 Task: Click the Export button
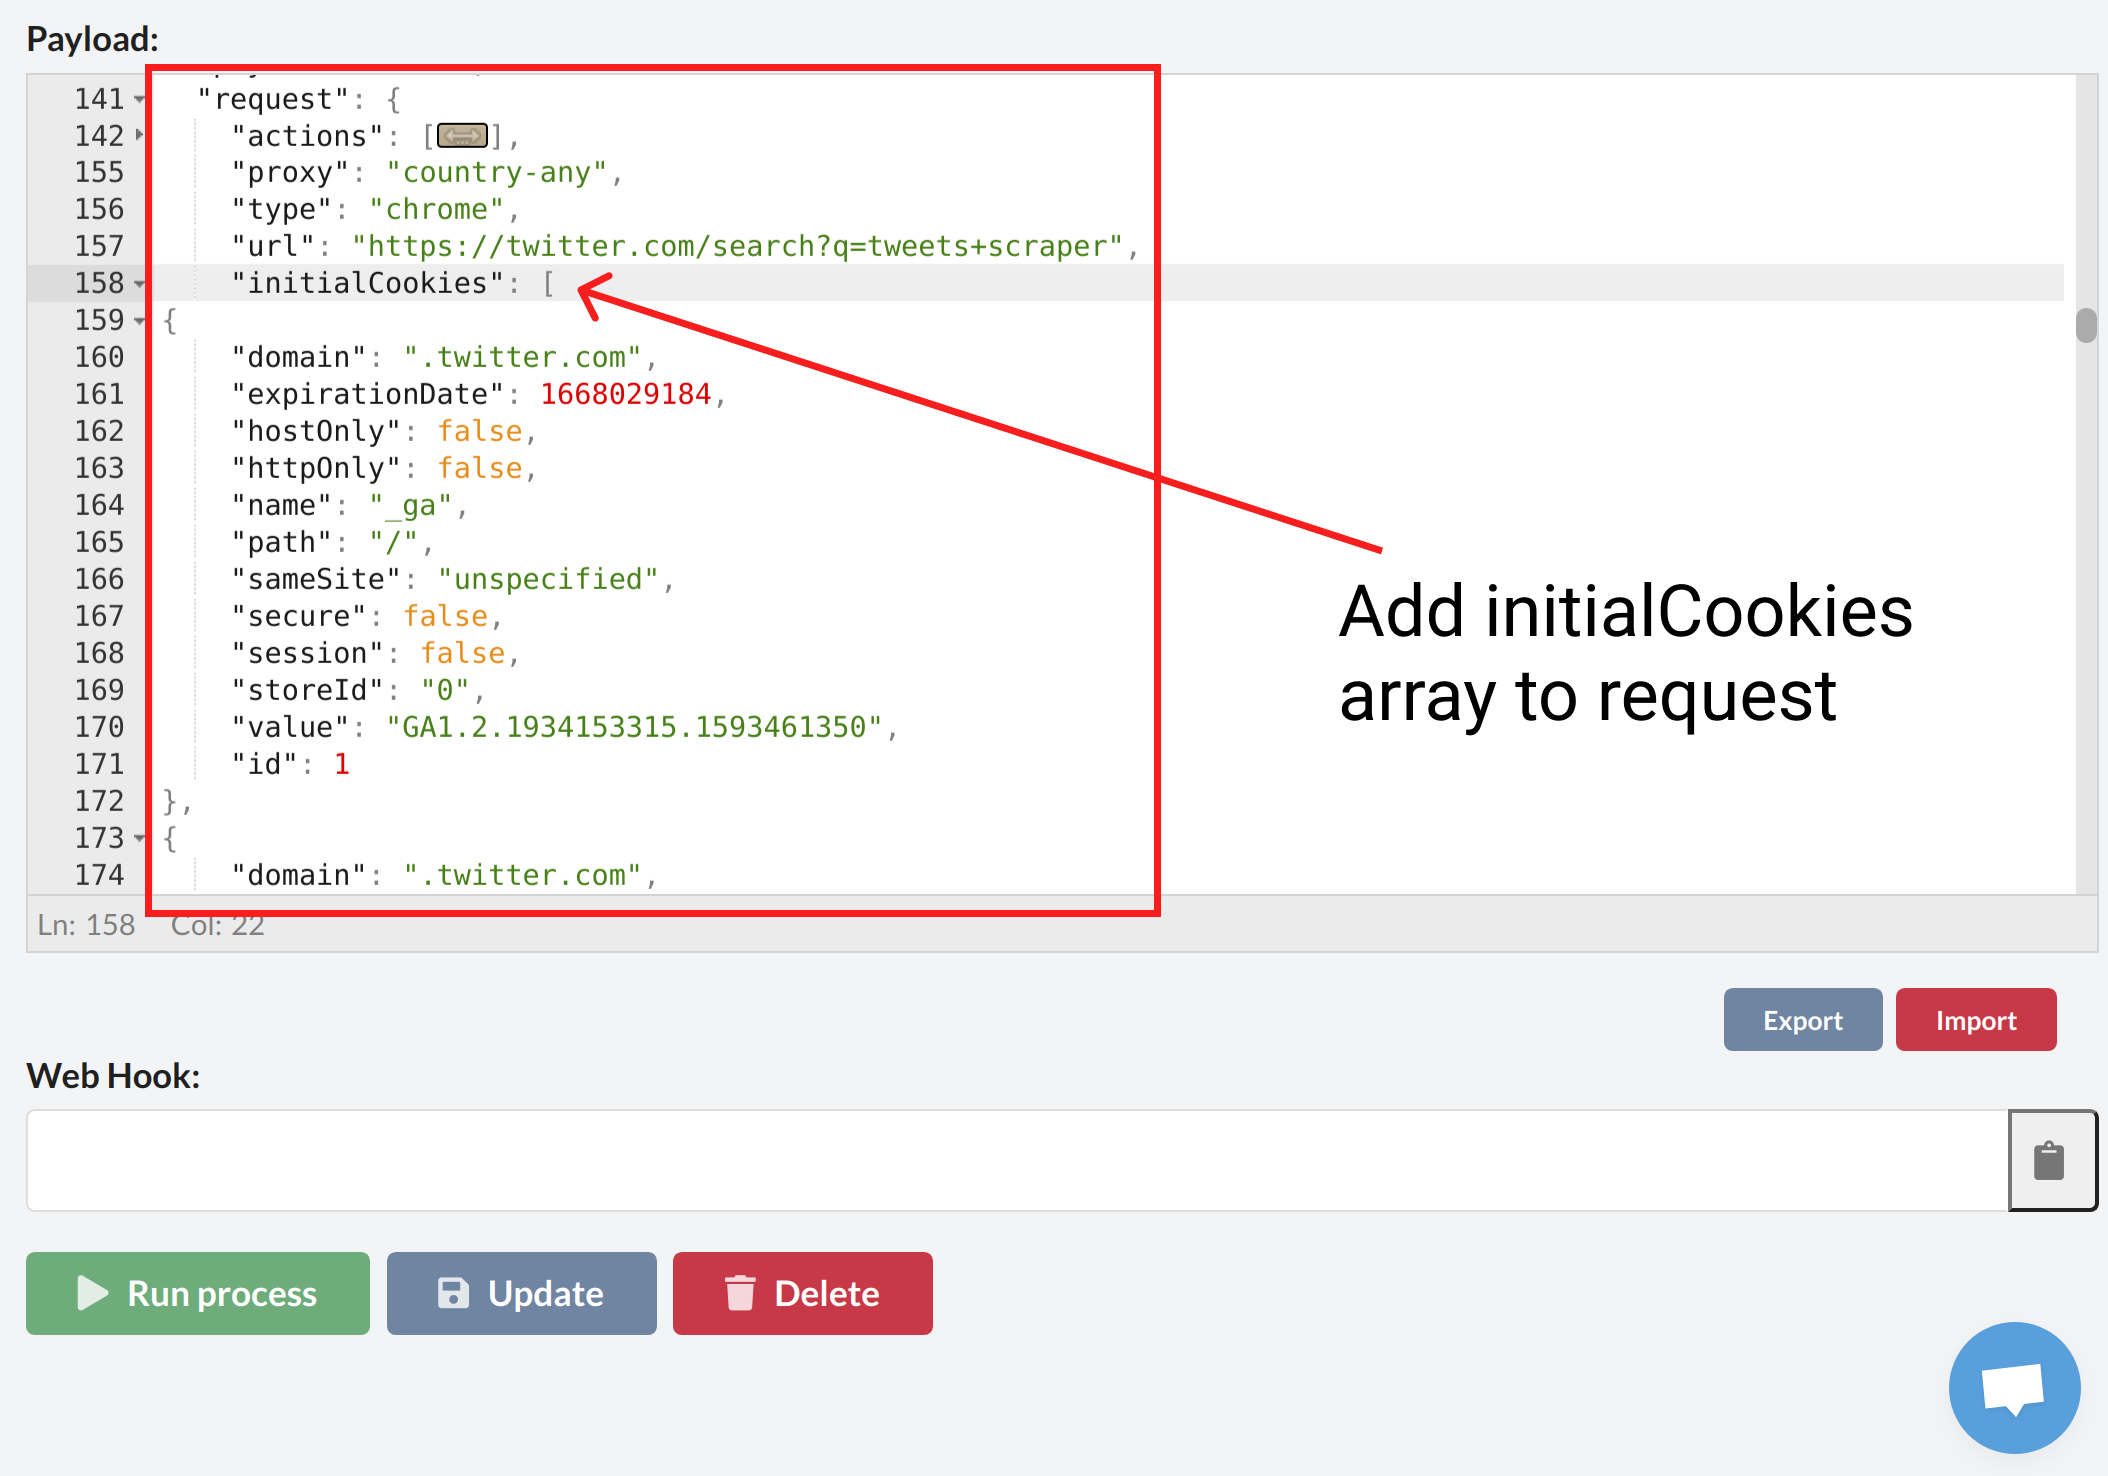(1803, 1020)
